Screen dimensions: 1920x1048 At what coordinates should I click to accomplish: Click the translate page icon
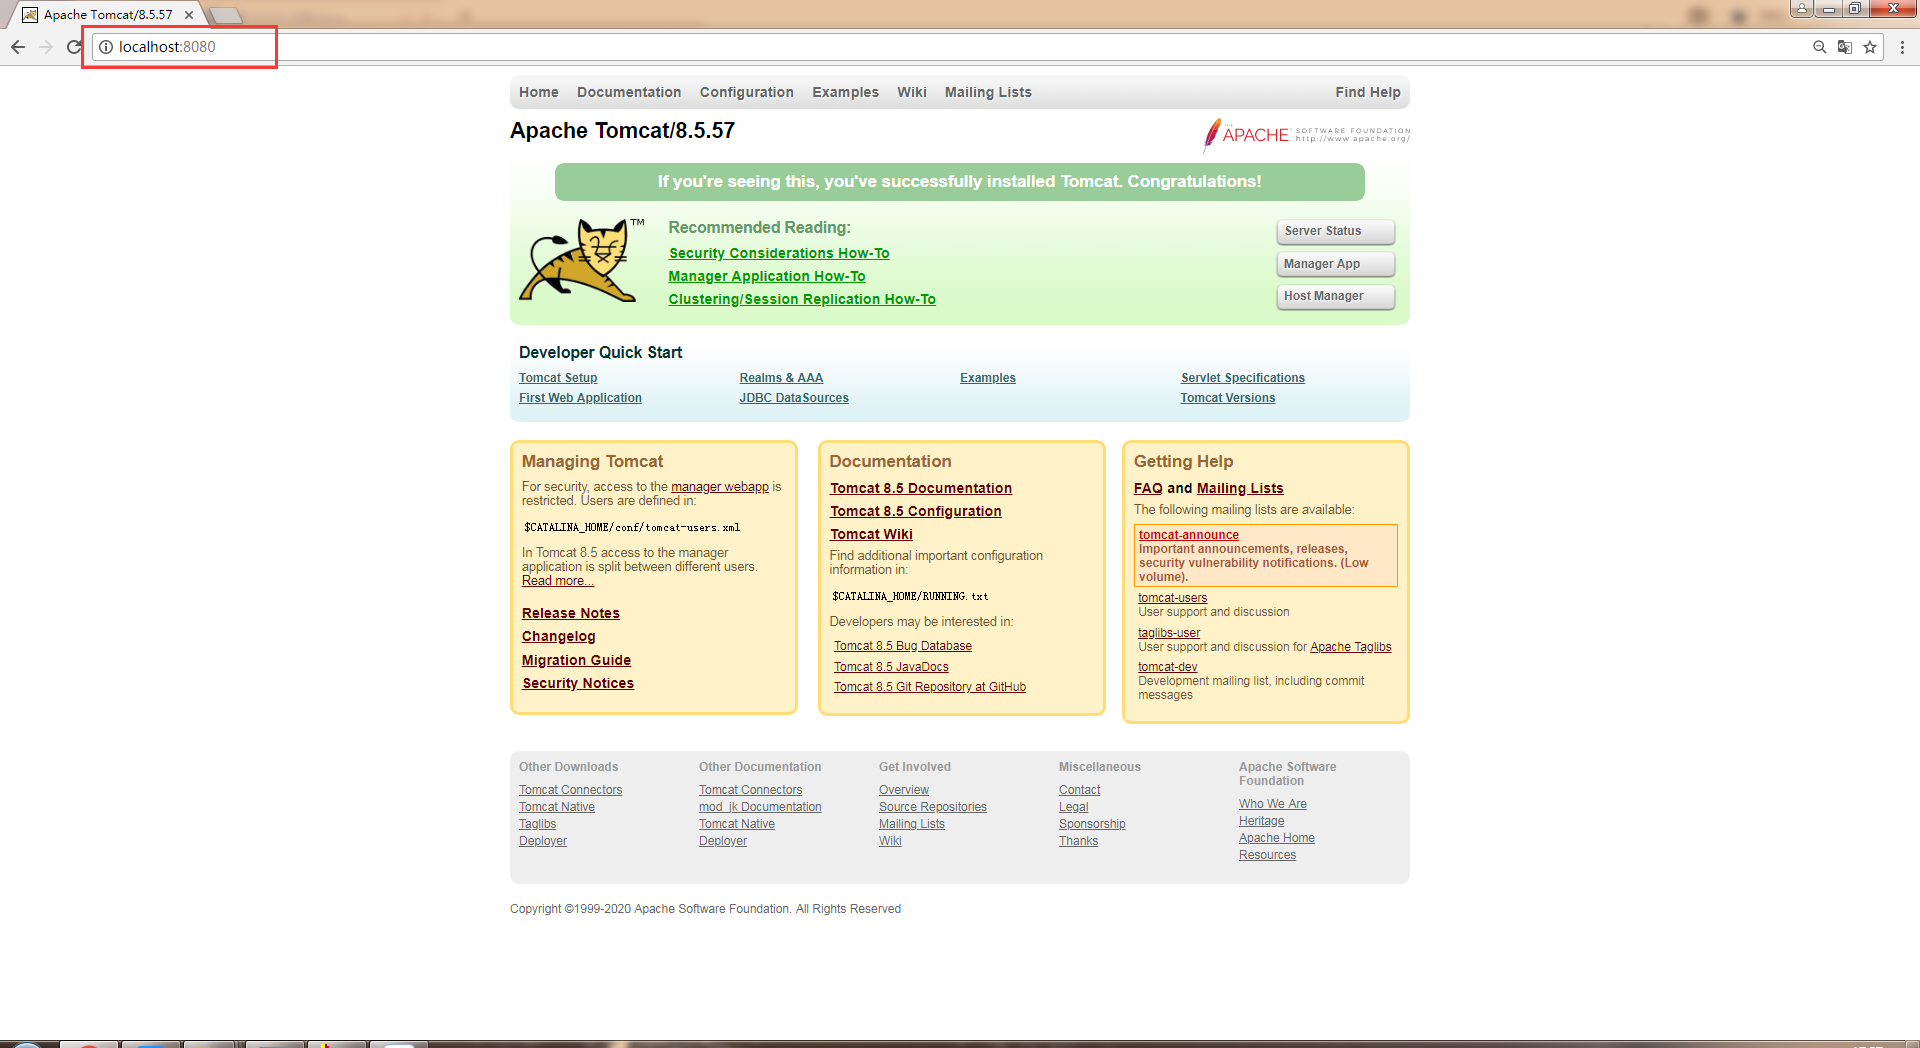[1845, 47]
